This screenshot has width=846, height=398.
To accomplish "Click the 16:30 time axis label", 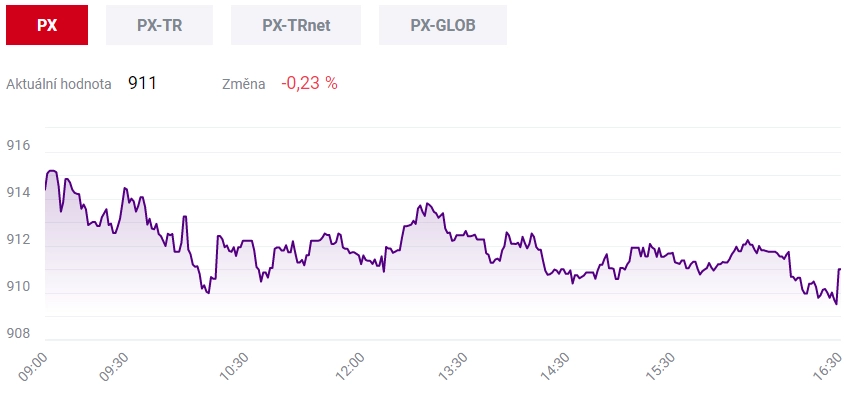I will (828, 366).
